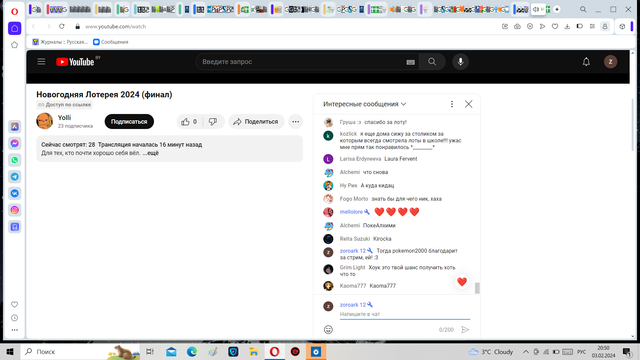Open the taskbar clock and date
This screenshot has height=360, width=640.
603,352
